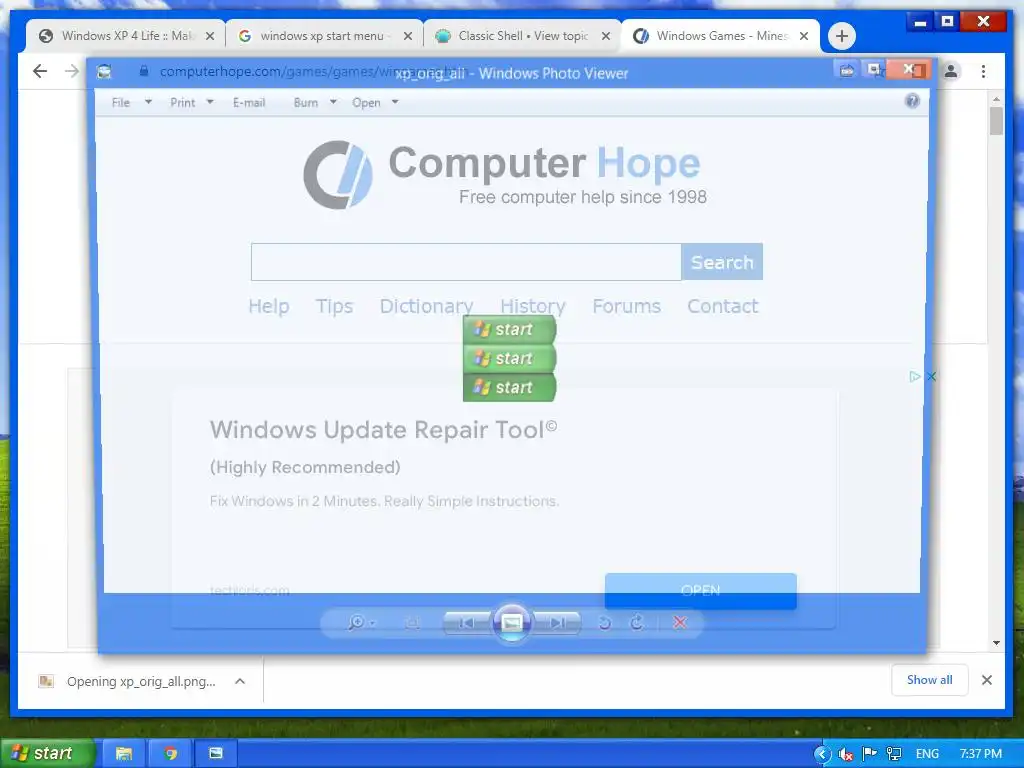Close the Windows XP 4 Life tab
This screenshot has width=1024, height=768.
click(210, 36)
